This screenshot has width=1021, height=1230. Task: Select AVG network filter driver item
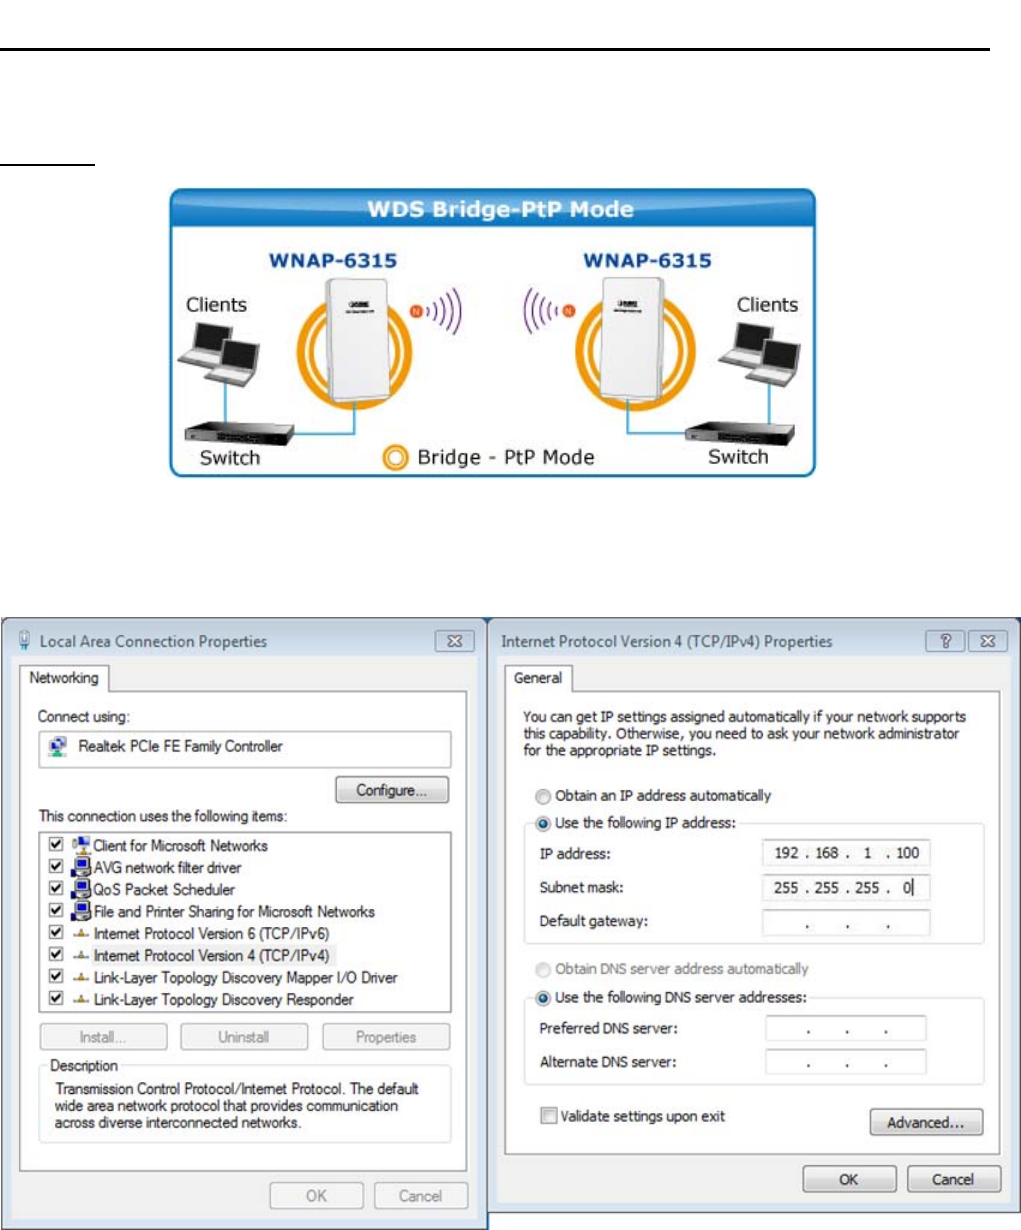coord(167,867)
